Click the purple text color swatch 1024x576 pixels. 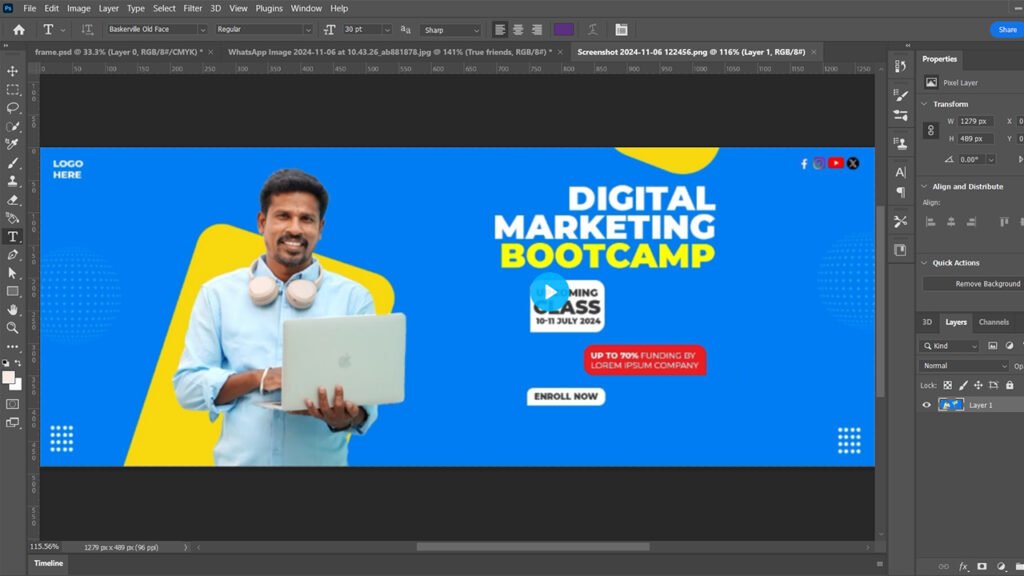pyautogui.click(x=564, y=30)
